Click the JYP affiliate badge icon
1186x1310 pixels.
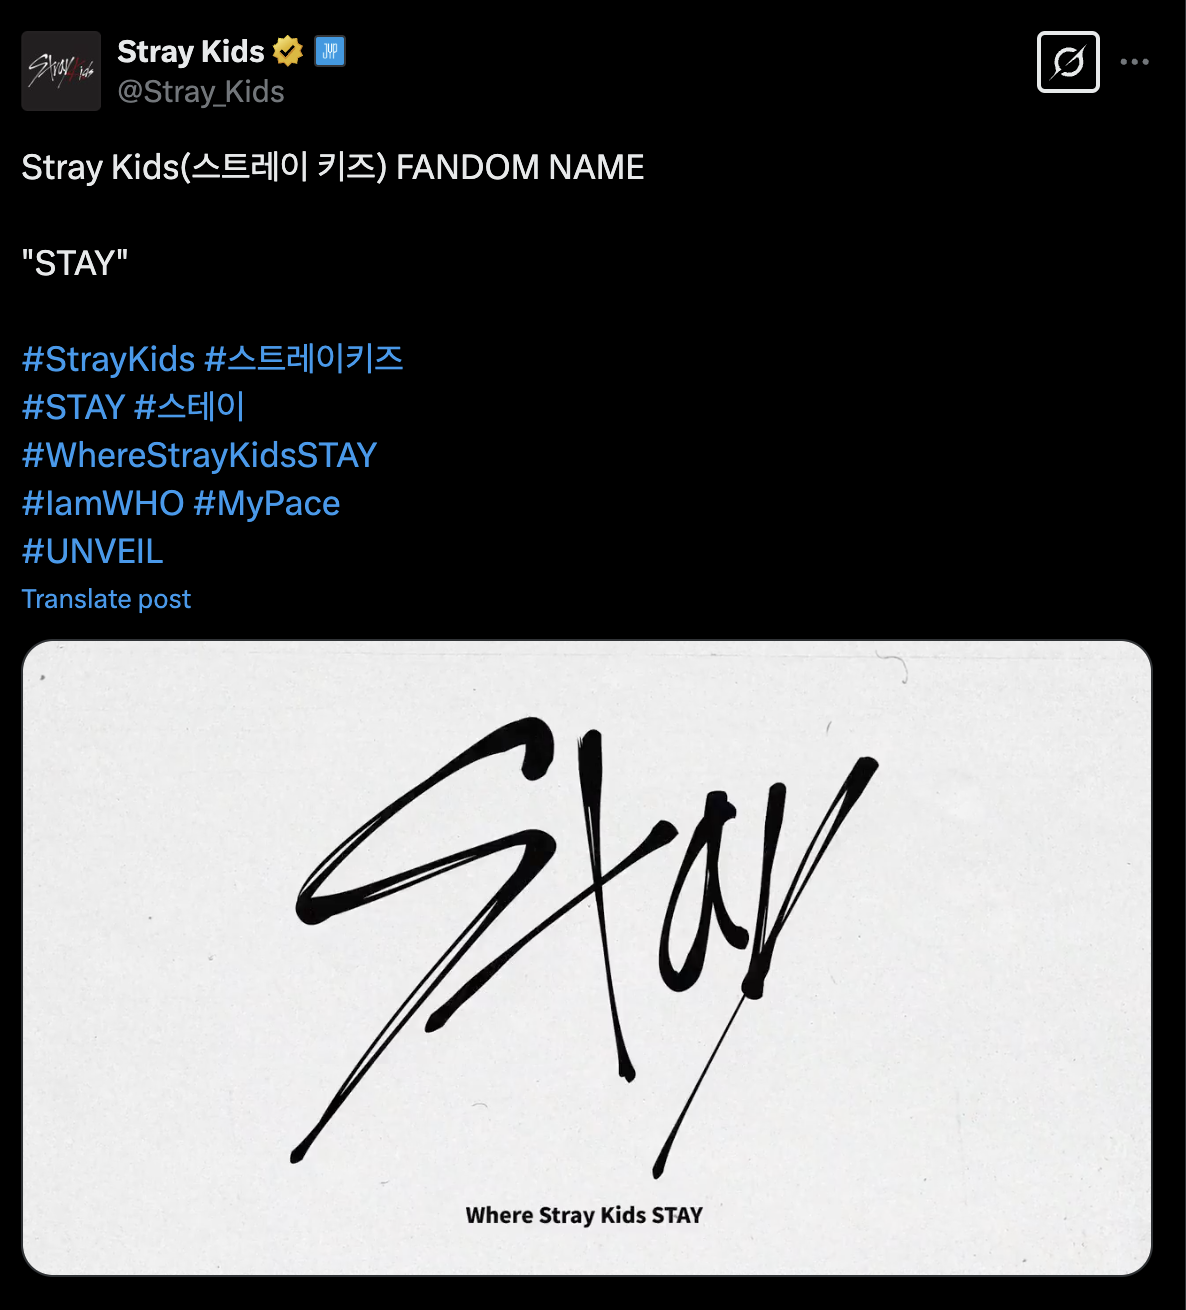[x=330, y=51]
